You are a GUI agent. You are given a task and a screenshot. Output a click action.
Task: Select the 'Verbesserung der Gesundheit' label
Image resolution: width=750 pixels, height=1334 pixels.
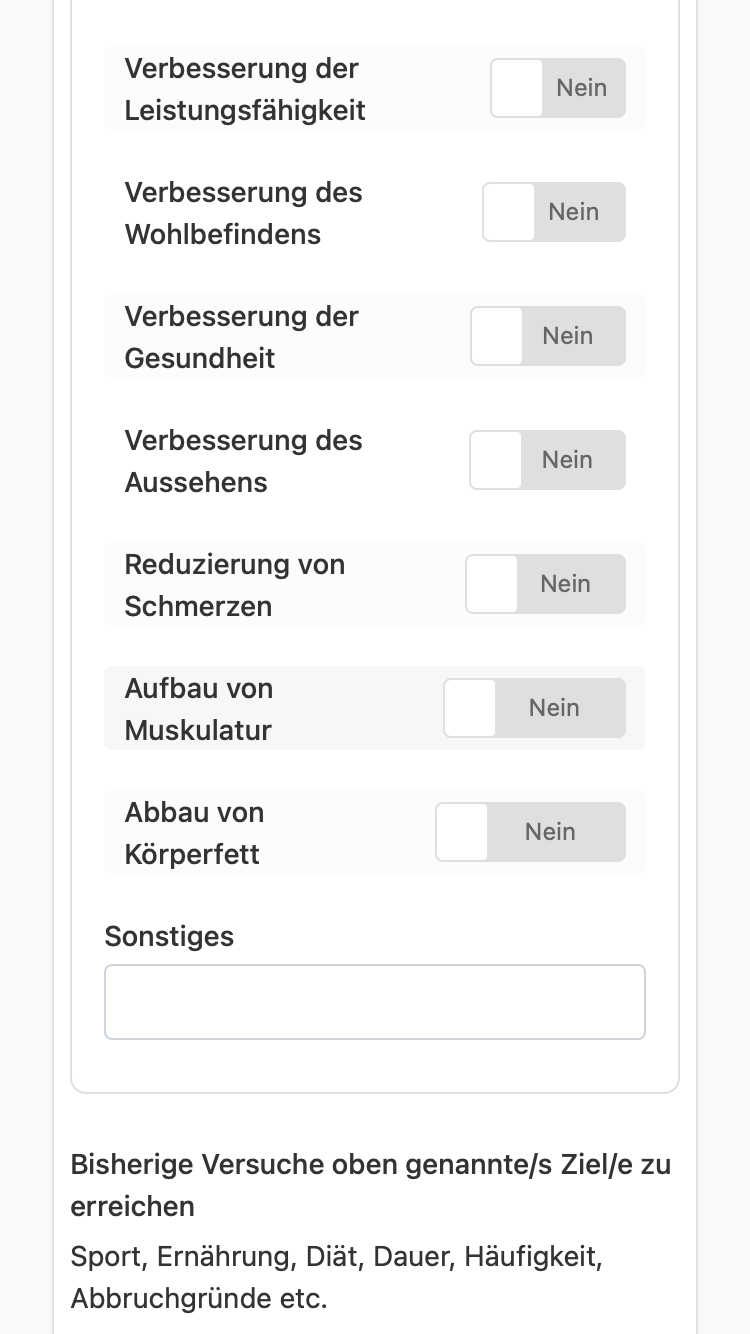[241, 337]
